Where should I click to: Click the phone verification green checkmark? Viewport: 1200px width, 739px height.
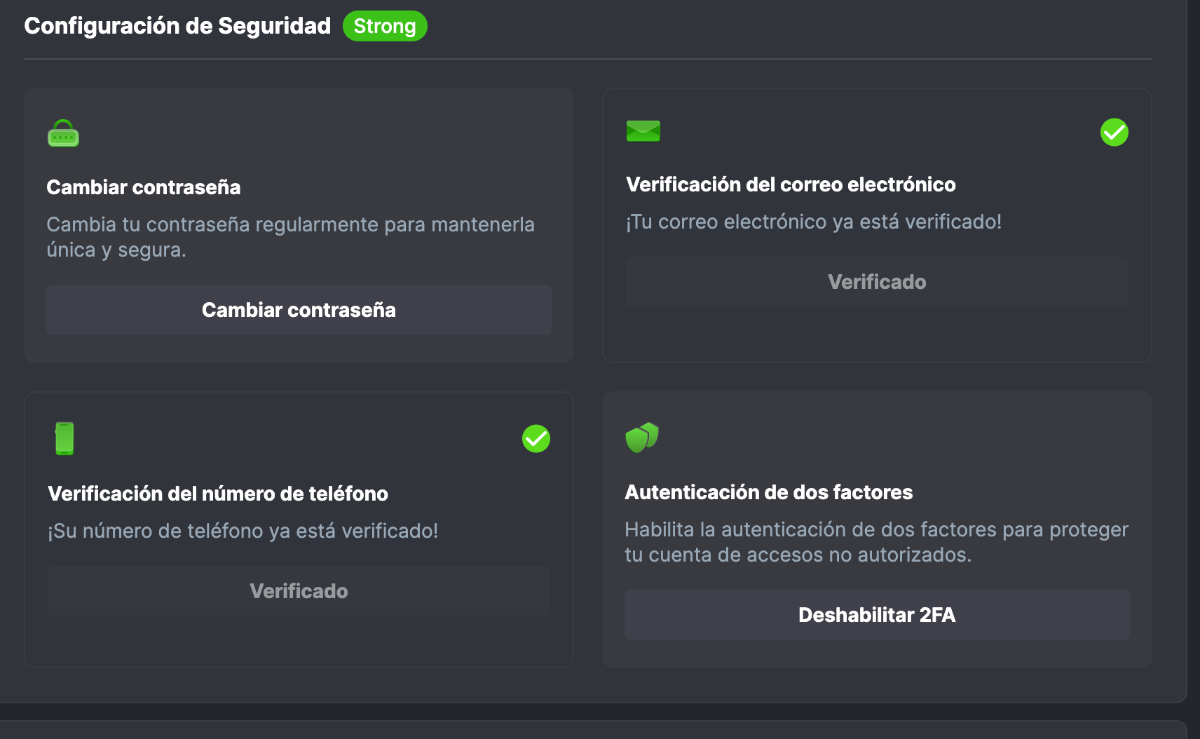click(536, 439)
